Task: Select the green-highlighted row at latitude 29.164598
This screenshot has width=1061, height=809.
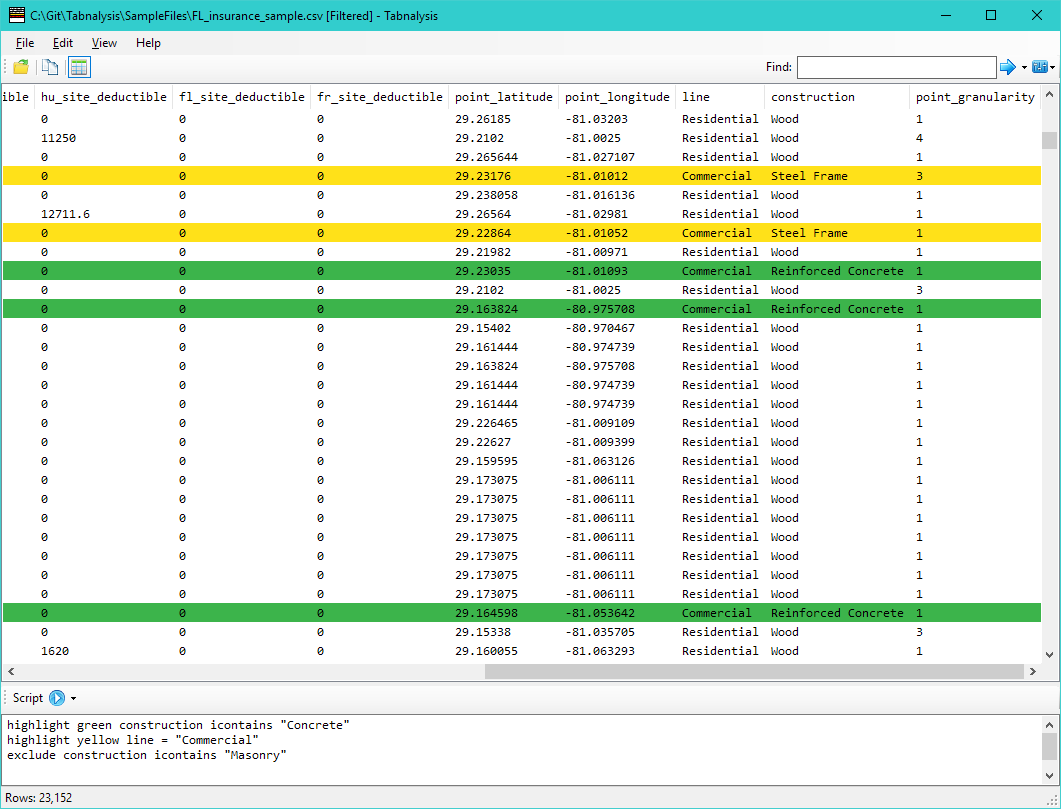Action: pyautogui.click(x=522, y=613)
